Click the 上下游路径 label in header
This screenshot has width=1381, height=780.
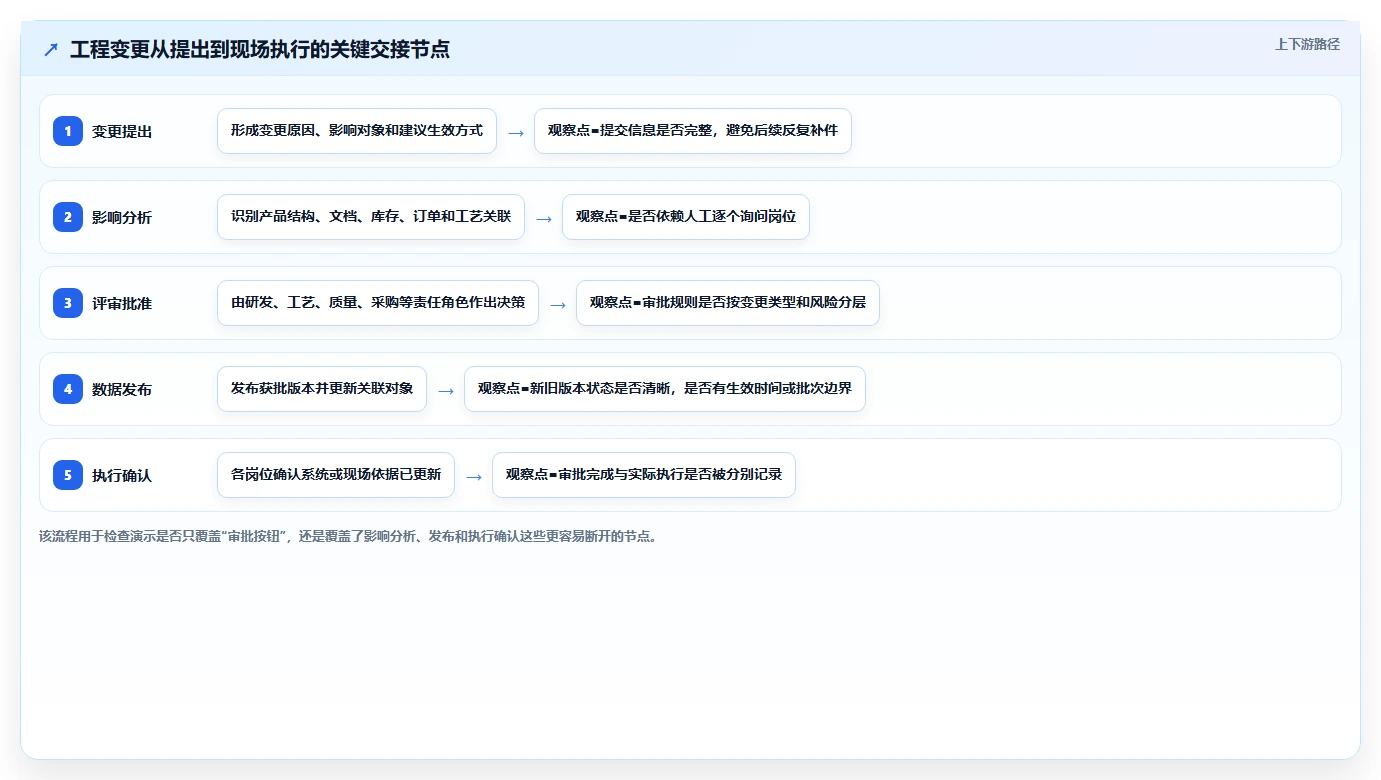(1307, 44)
